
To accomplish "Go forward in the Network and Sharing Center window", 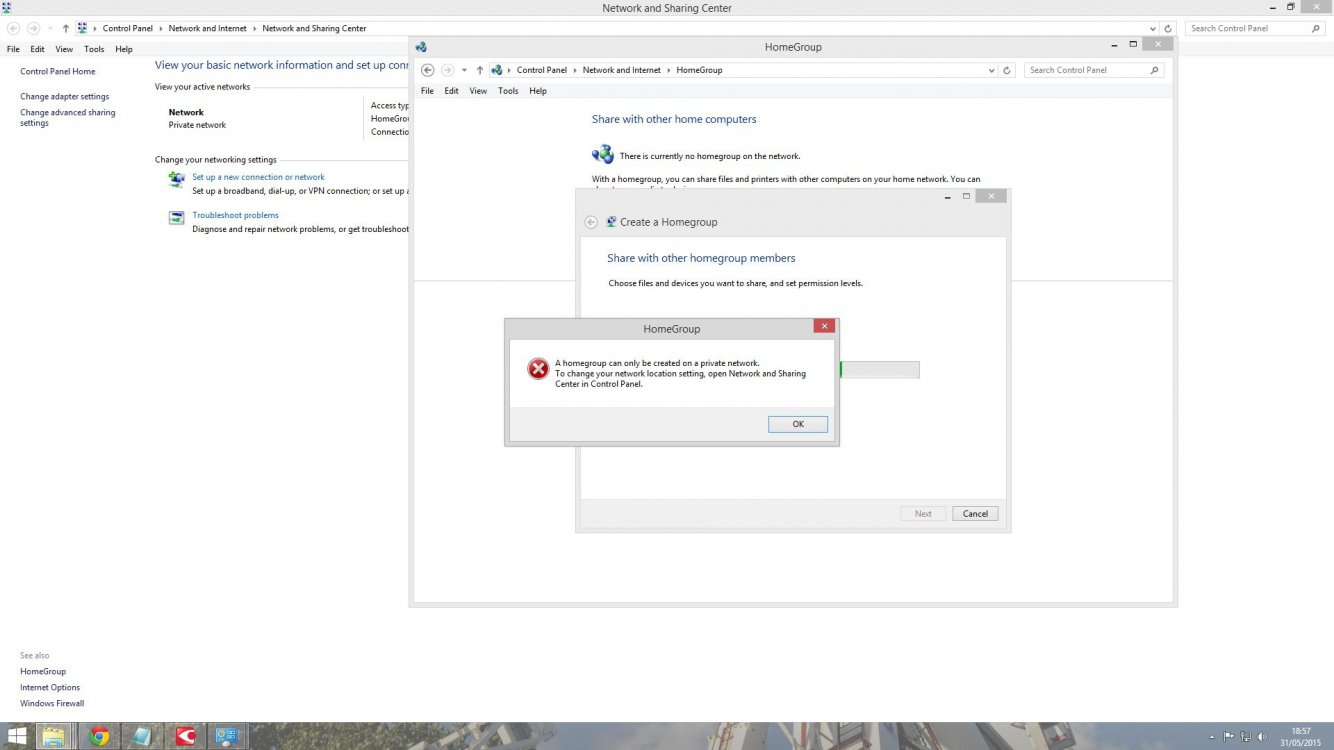I will click(33, 28).
